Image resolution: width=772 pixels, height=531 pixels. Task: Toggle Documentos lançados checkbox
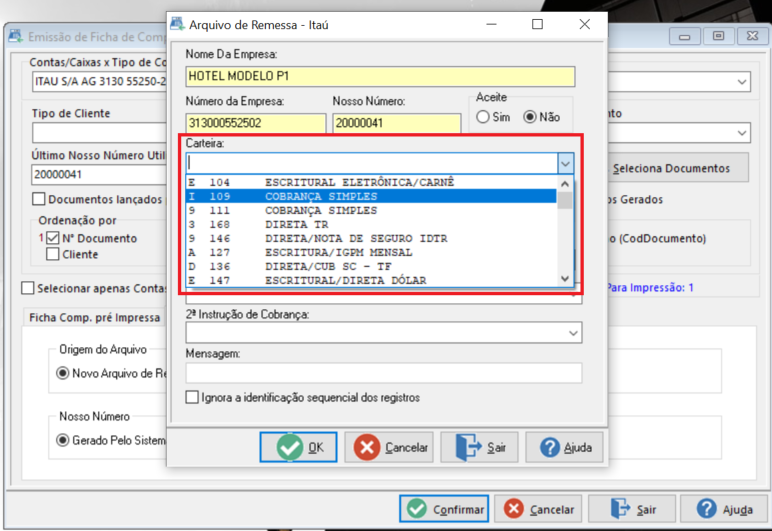38,199
